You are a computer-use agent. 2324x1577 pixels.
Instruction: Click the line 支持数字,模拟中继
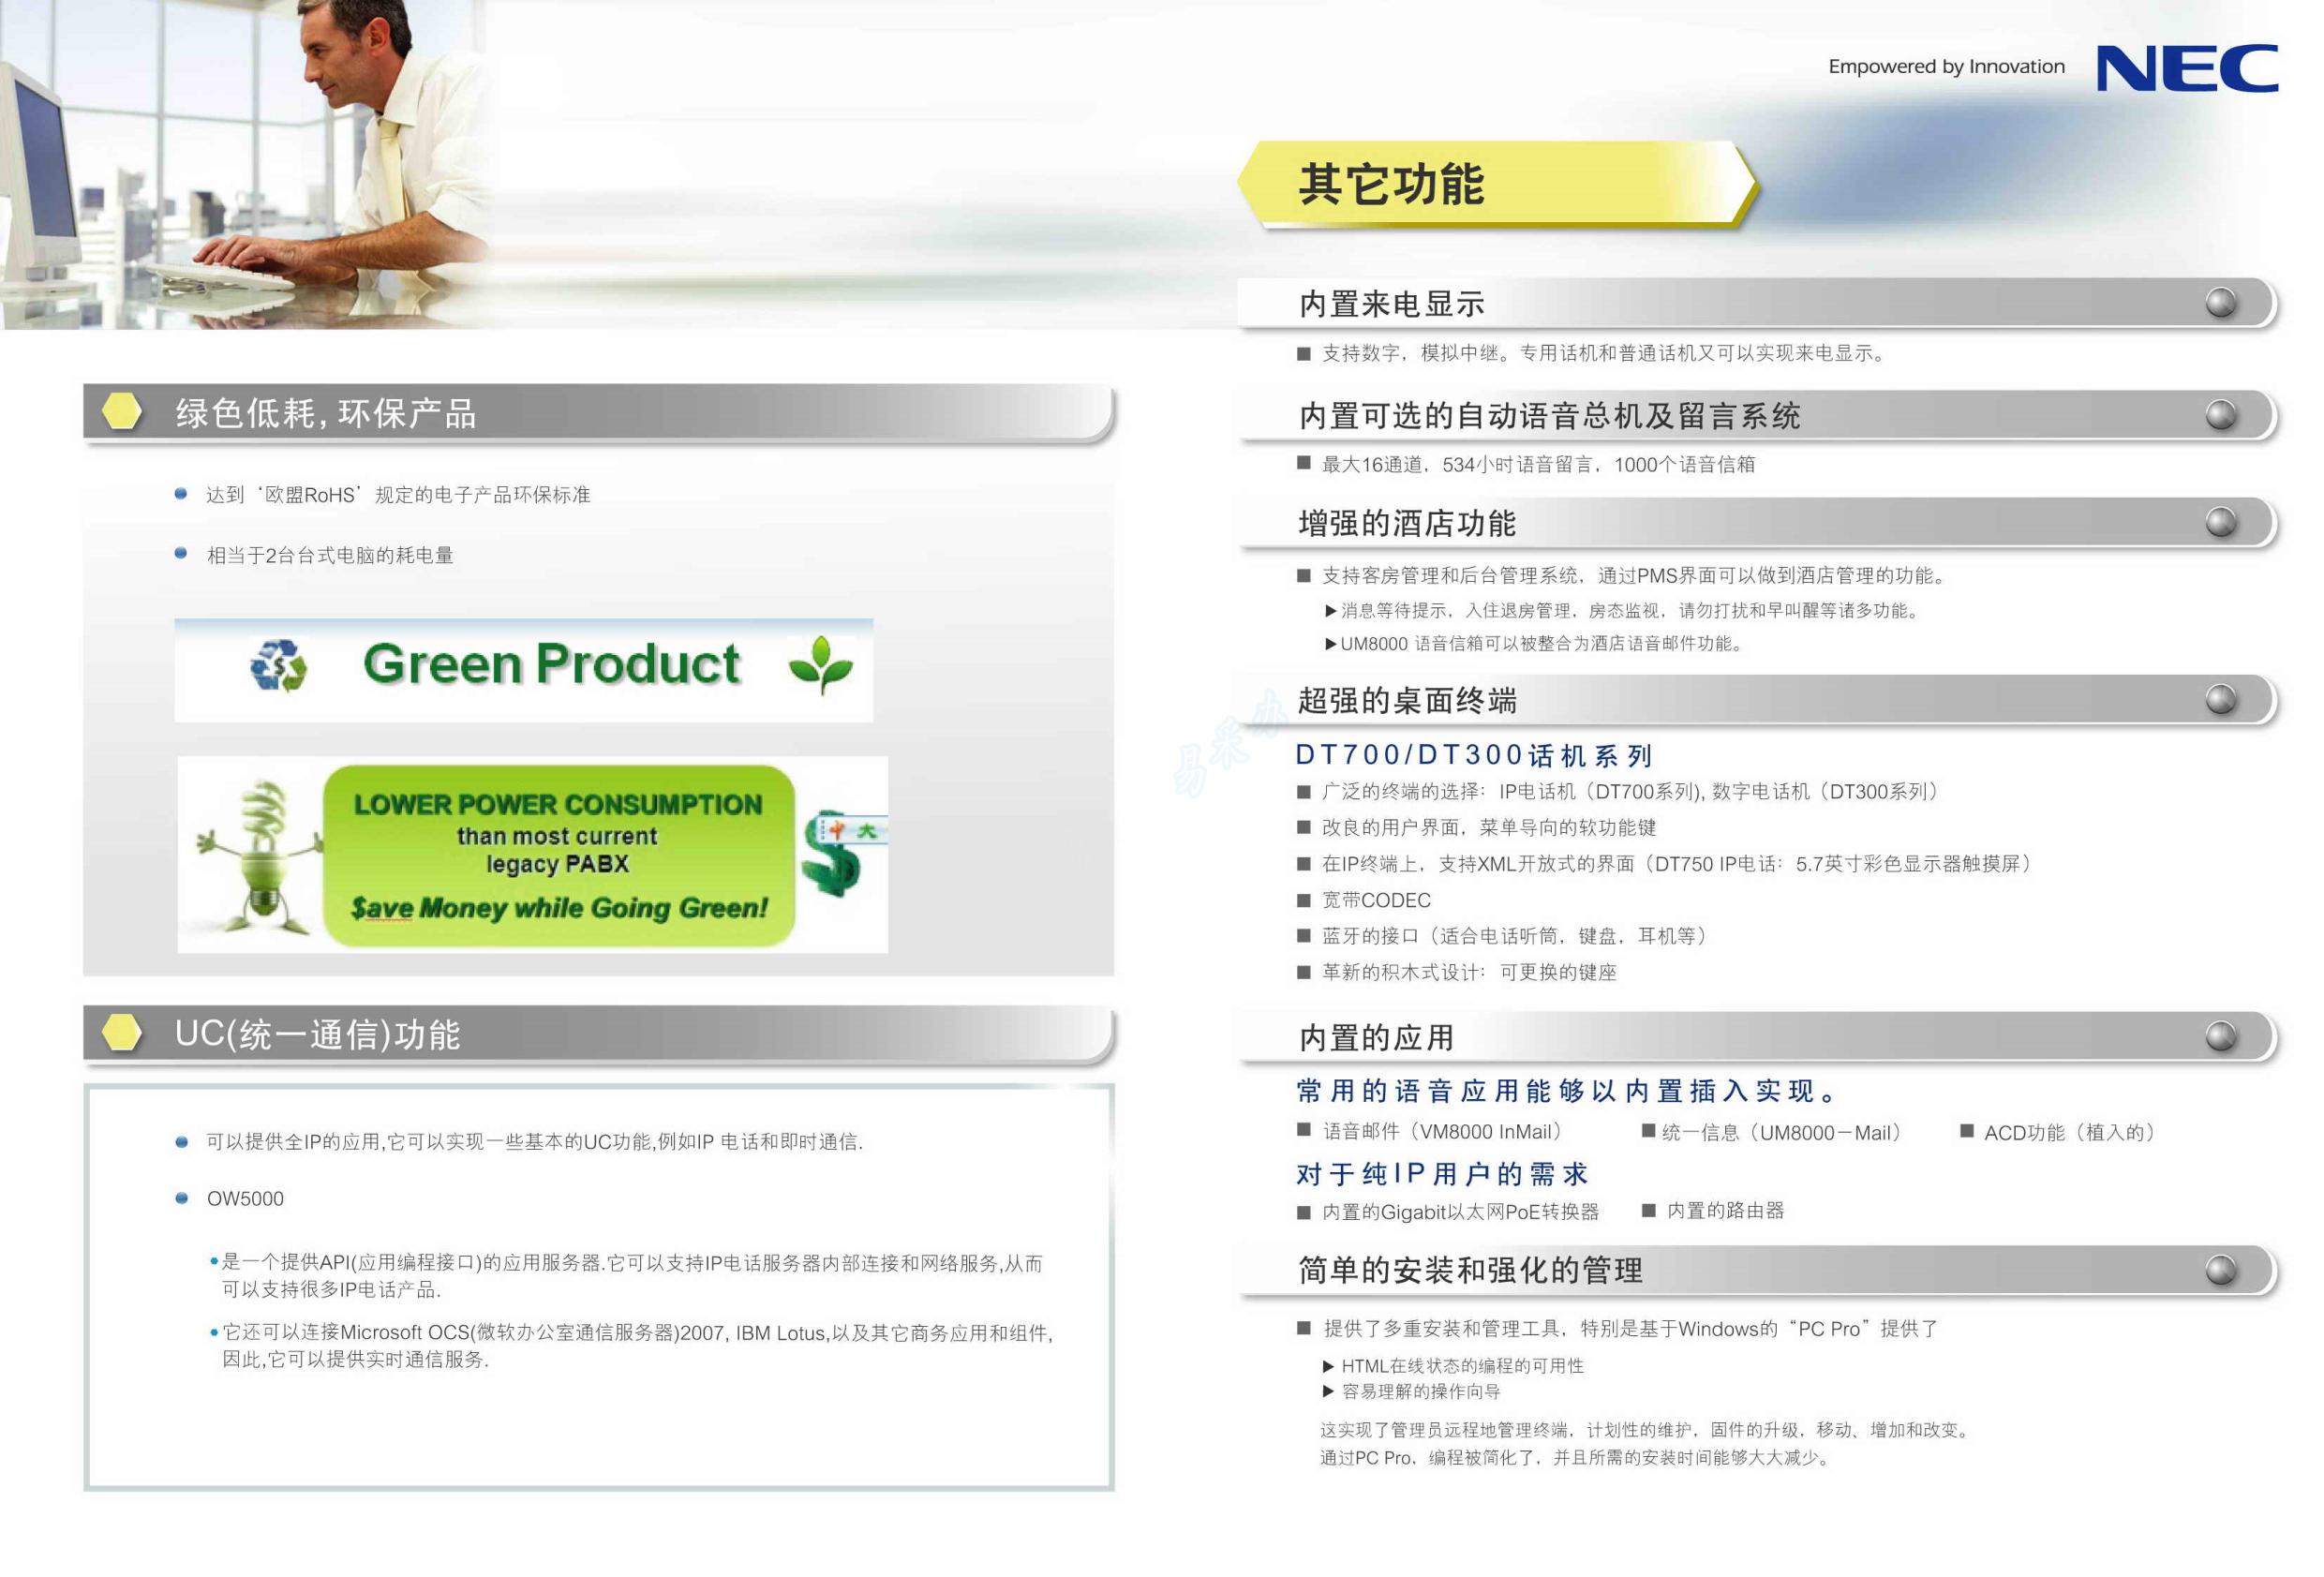point(1604,353)
